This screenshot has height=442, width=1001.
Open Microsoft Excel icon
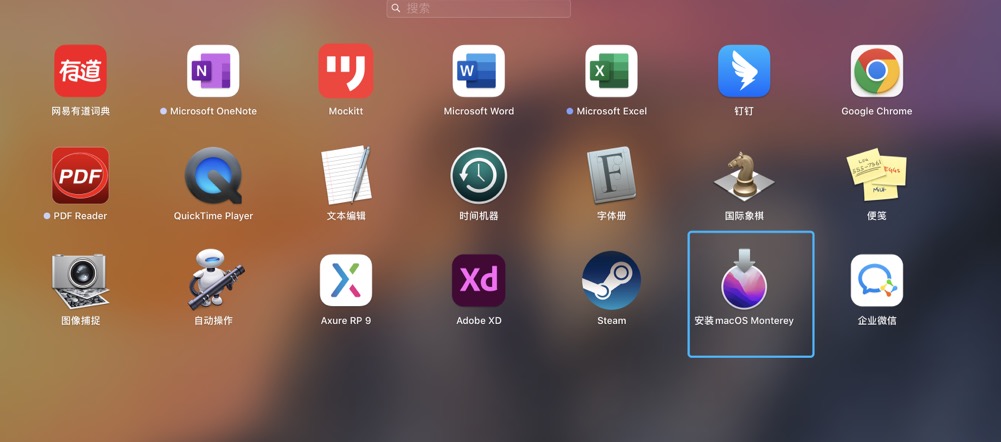click(612, 71)
